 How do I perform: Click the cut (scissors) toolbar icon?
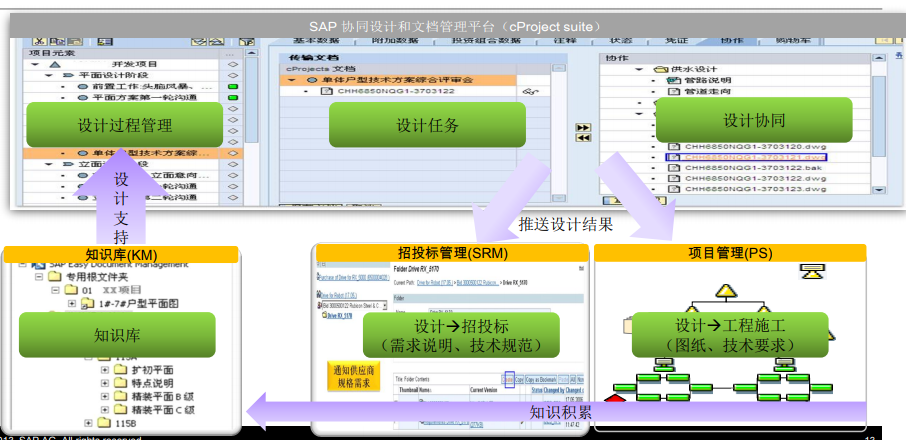point(39,42)
